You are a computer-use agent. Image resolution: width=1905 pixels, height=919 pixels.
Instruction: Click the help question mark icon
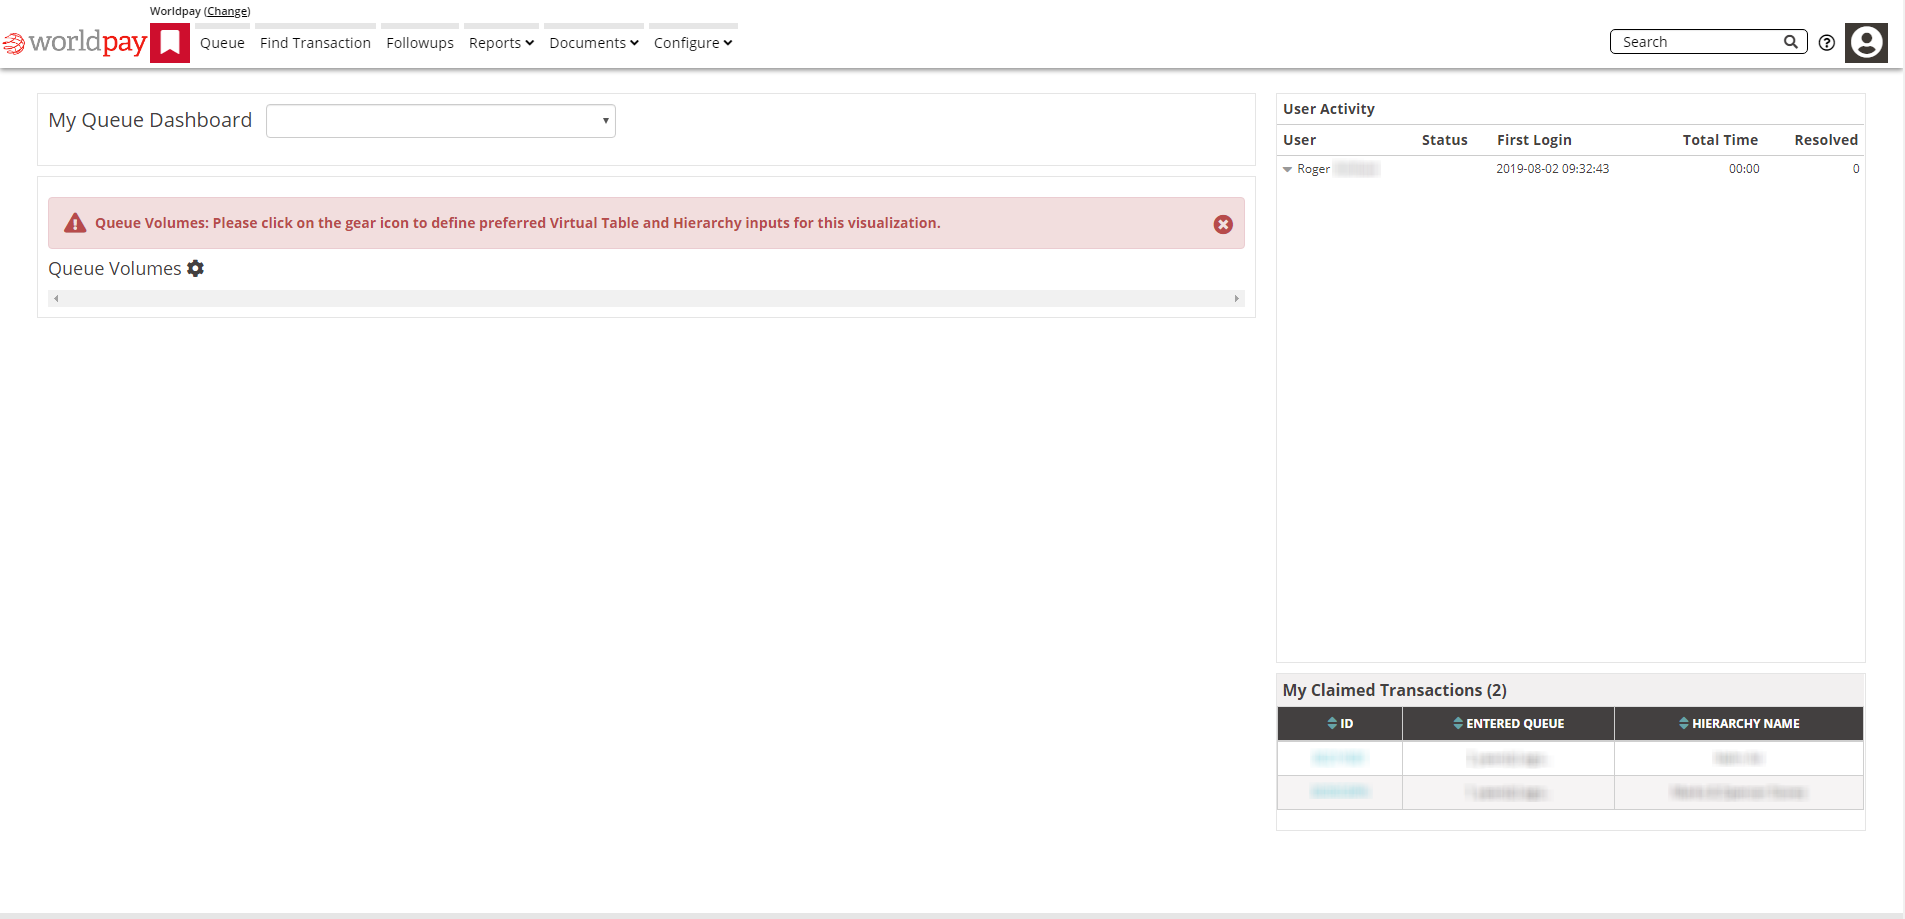1826,42
